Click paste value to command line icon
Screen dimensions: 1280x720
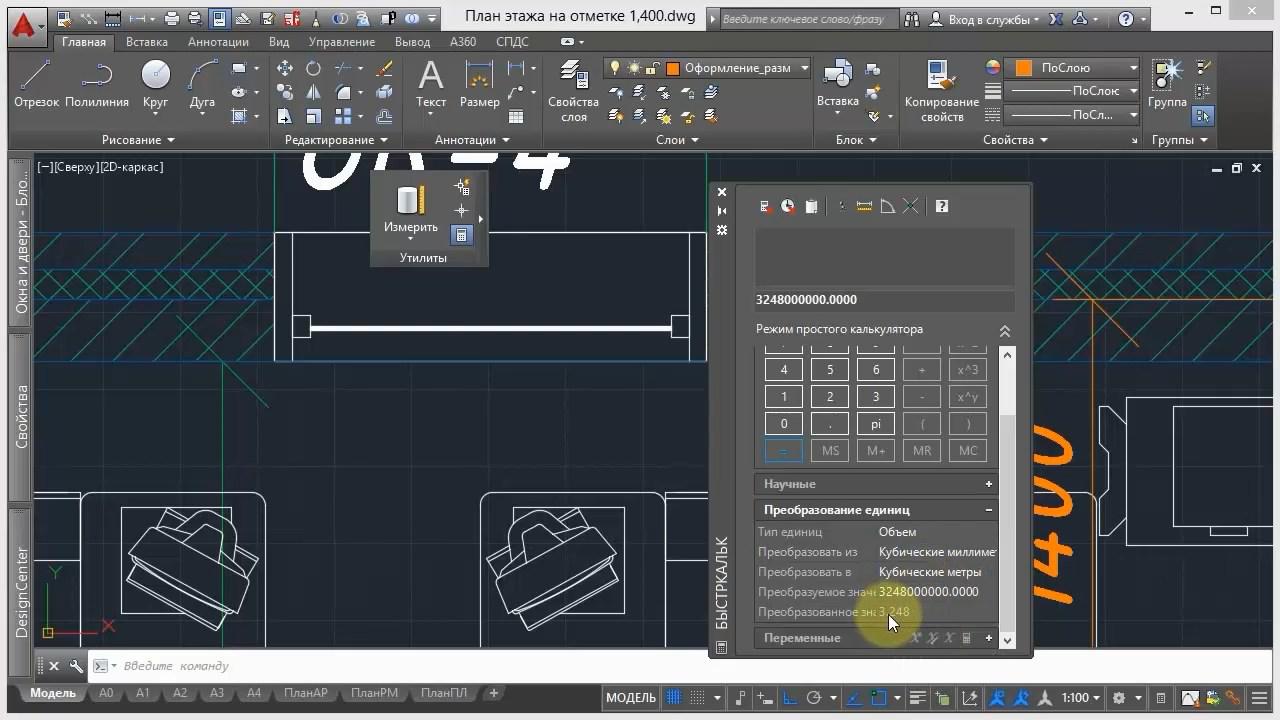coord(811,206)
